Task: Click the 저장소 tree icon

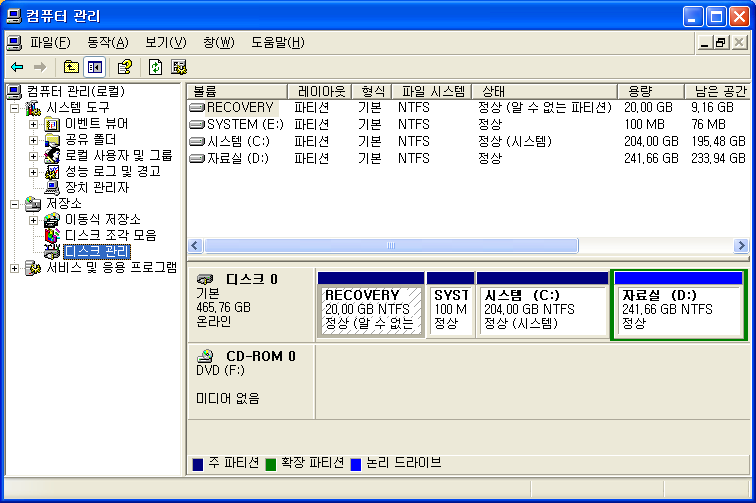Action: (33, 204)
